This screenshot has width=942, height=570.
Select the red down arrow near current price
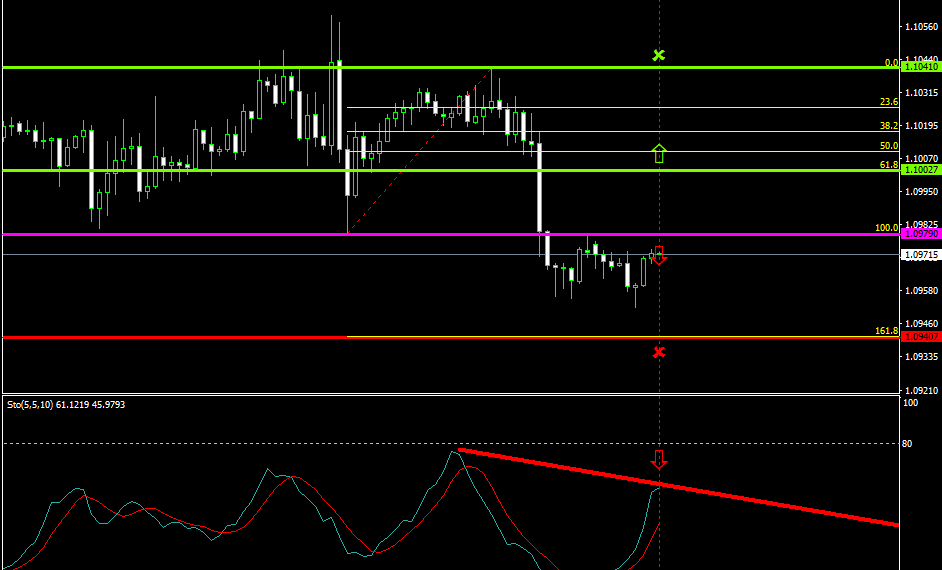click(x=659, y=255)
